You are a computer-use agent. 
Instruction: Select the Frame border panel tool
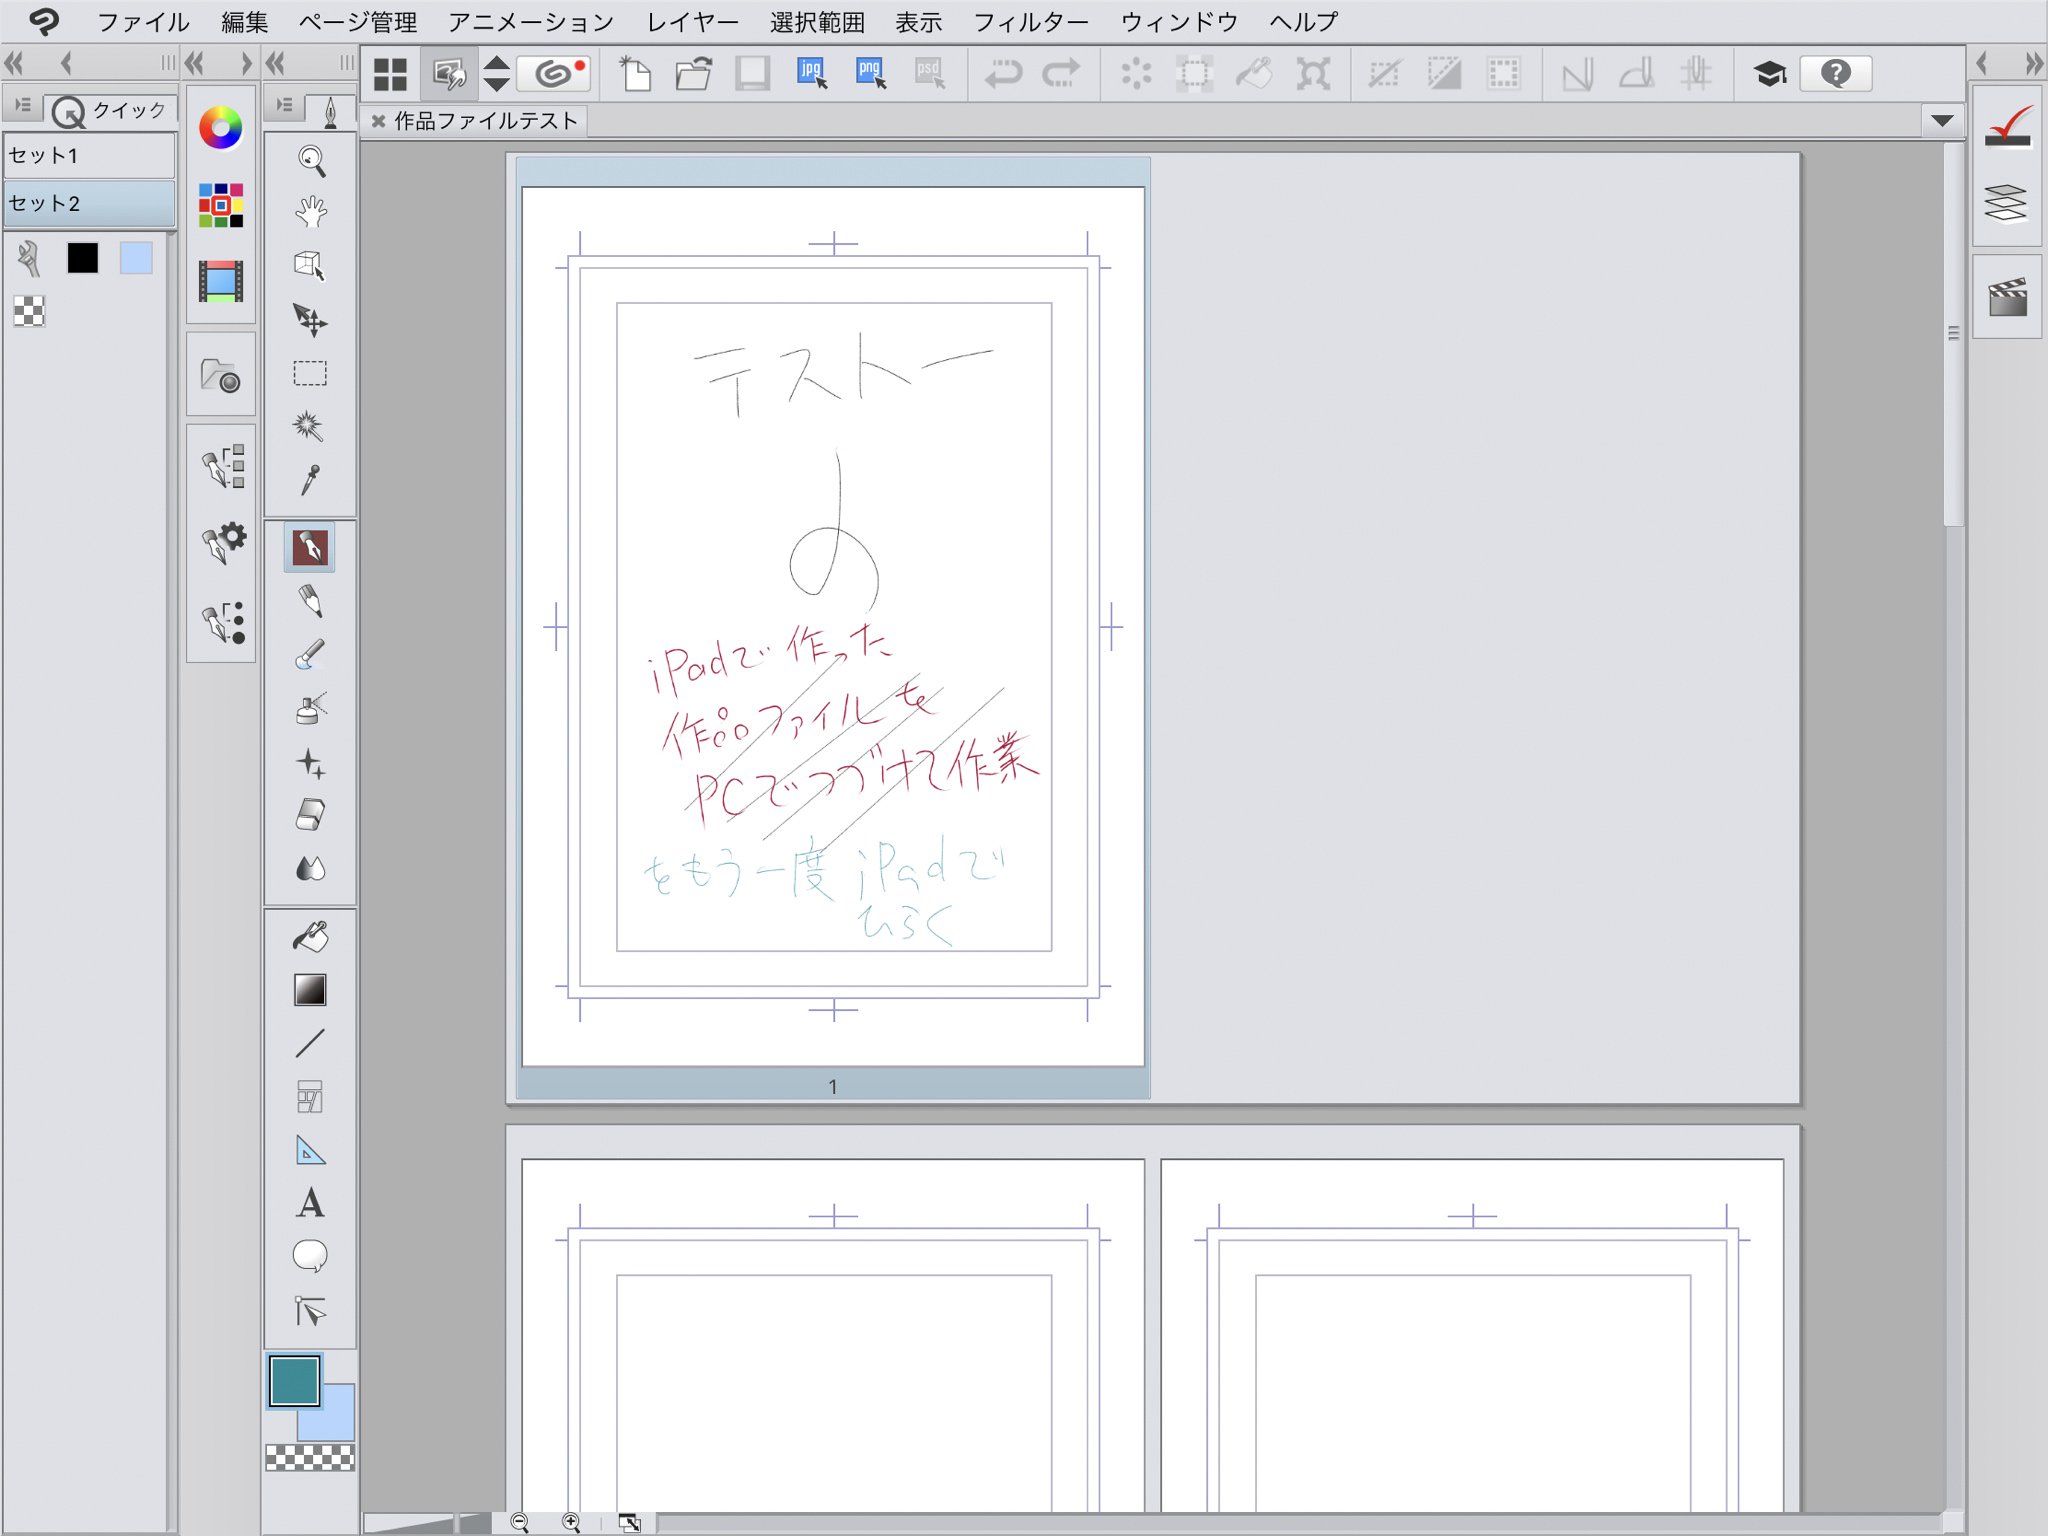[x=310, y=1097]
